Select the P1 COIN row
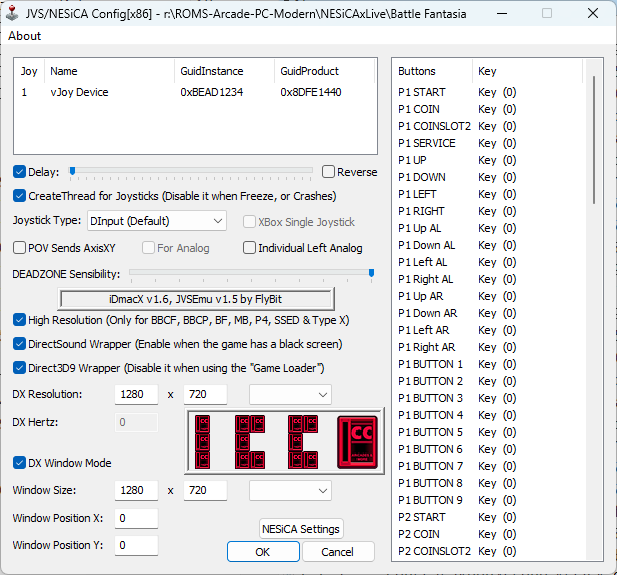The image size is (617, 575). click(488, 109)
